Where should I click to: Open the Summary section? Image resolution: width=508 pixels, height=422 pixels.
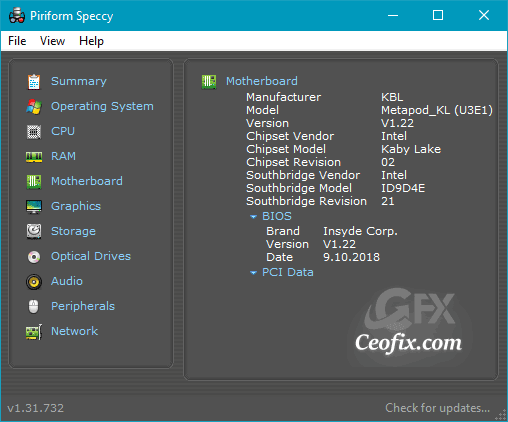(79, 81)
